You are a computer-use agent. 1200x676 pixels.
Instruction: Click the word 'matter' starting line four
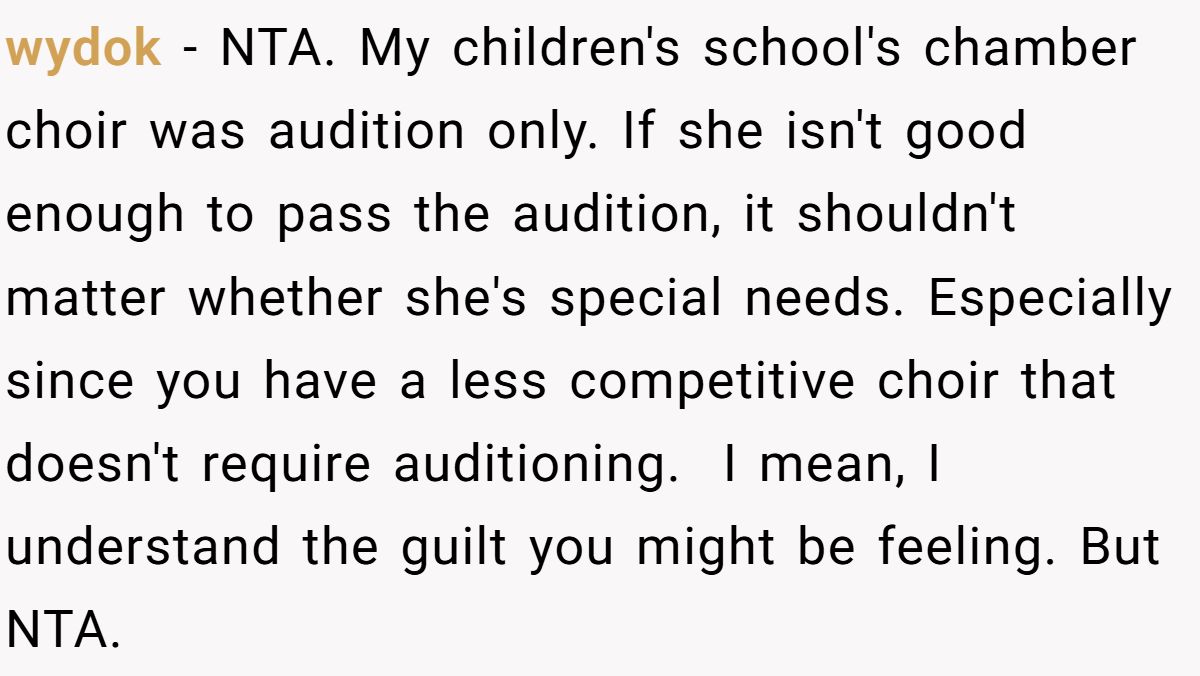coord(87,298)
